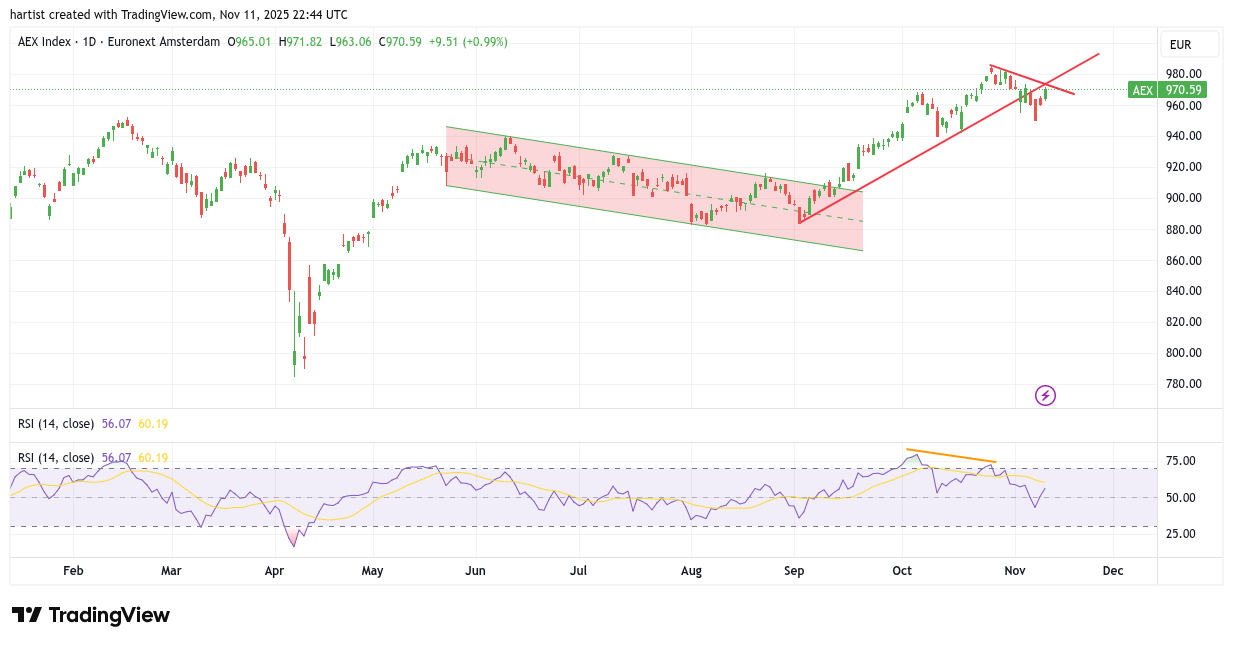Click the 780.00 level on price scale

pos(1183,384)
